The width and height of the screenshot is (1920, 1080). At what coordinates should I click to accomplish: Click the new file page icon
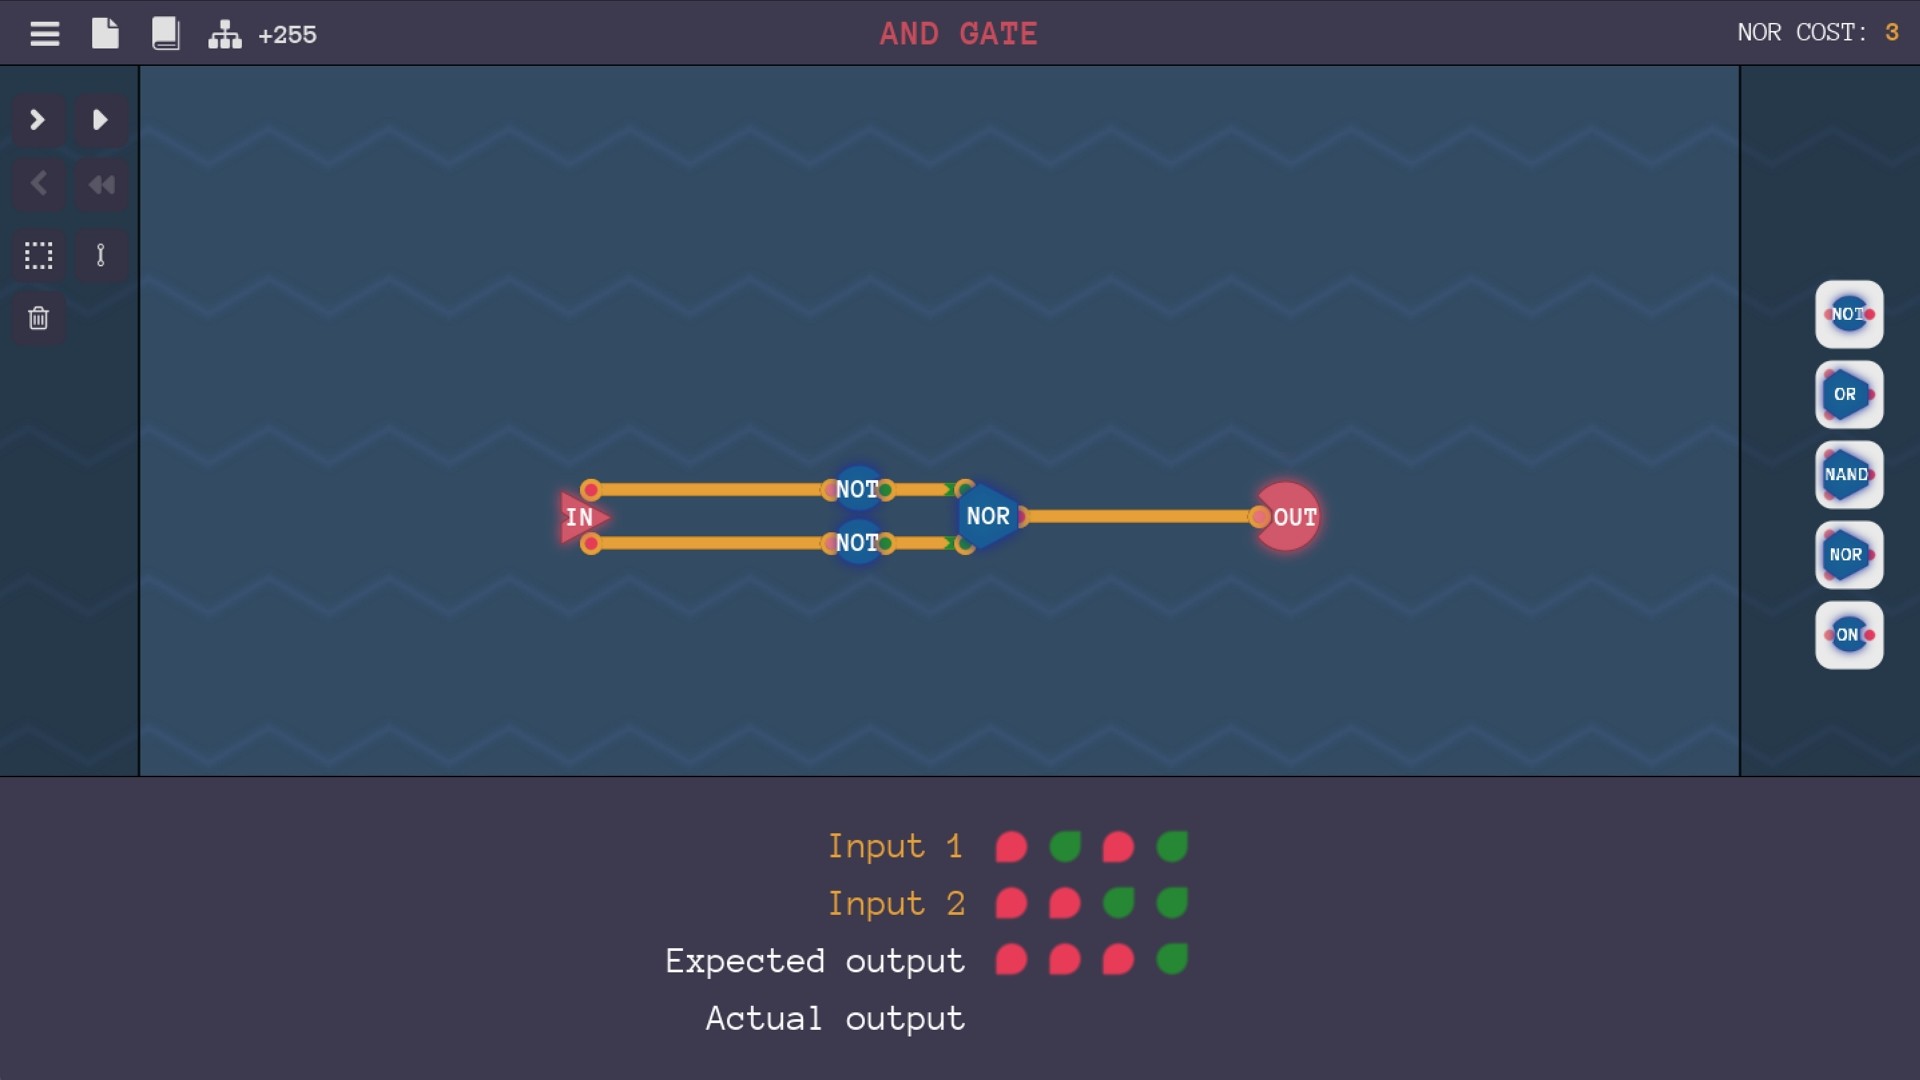[x=105, y=33]
